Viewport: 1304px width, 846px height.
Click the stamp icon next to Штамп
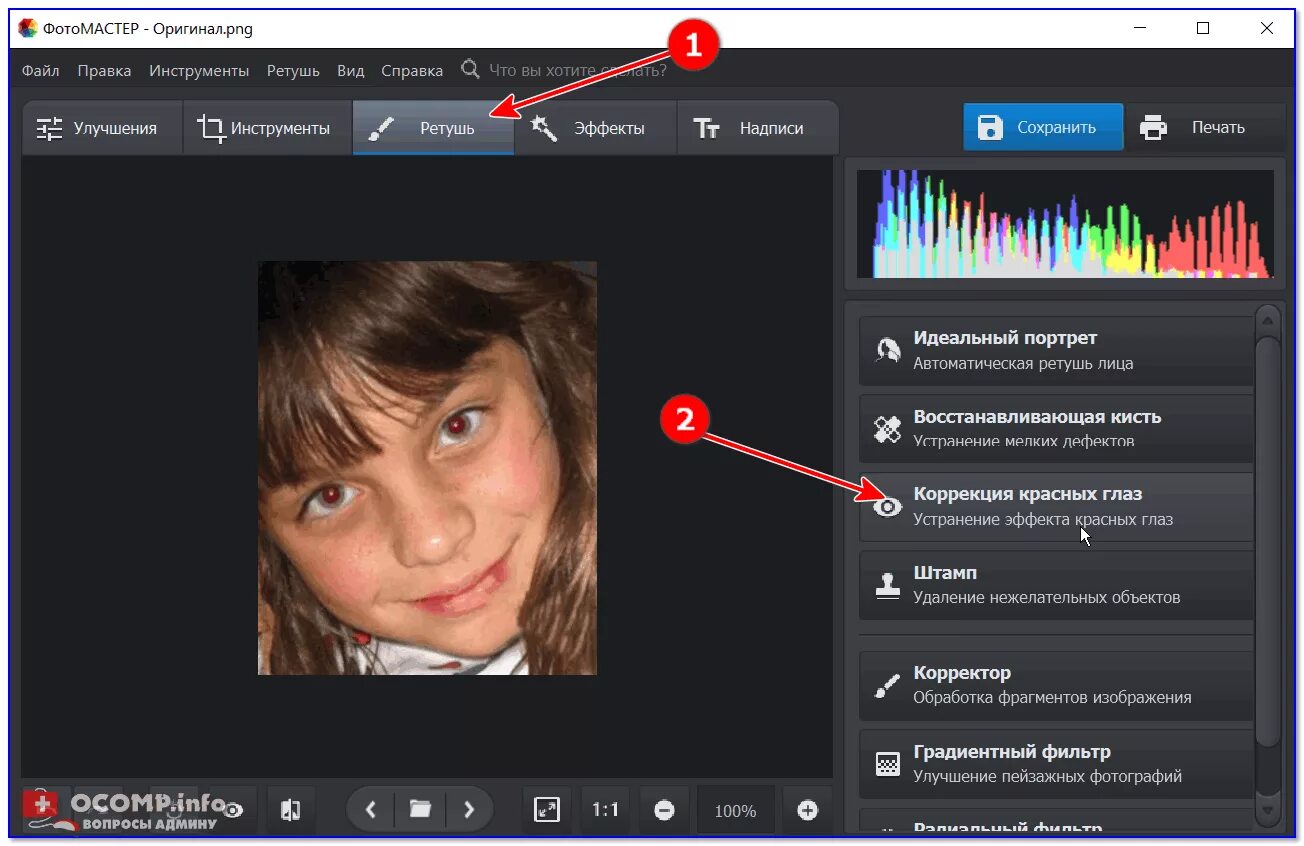point(887,586)
